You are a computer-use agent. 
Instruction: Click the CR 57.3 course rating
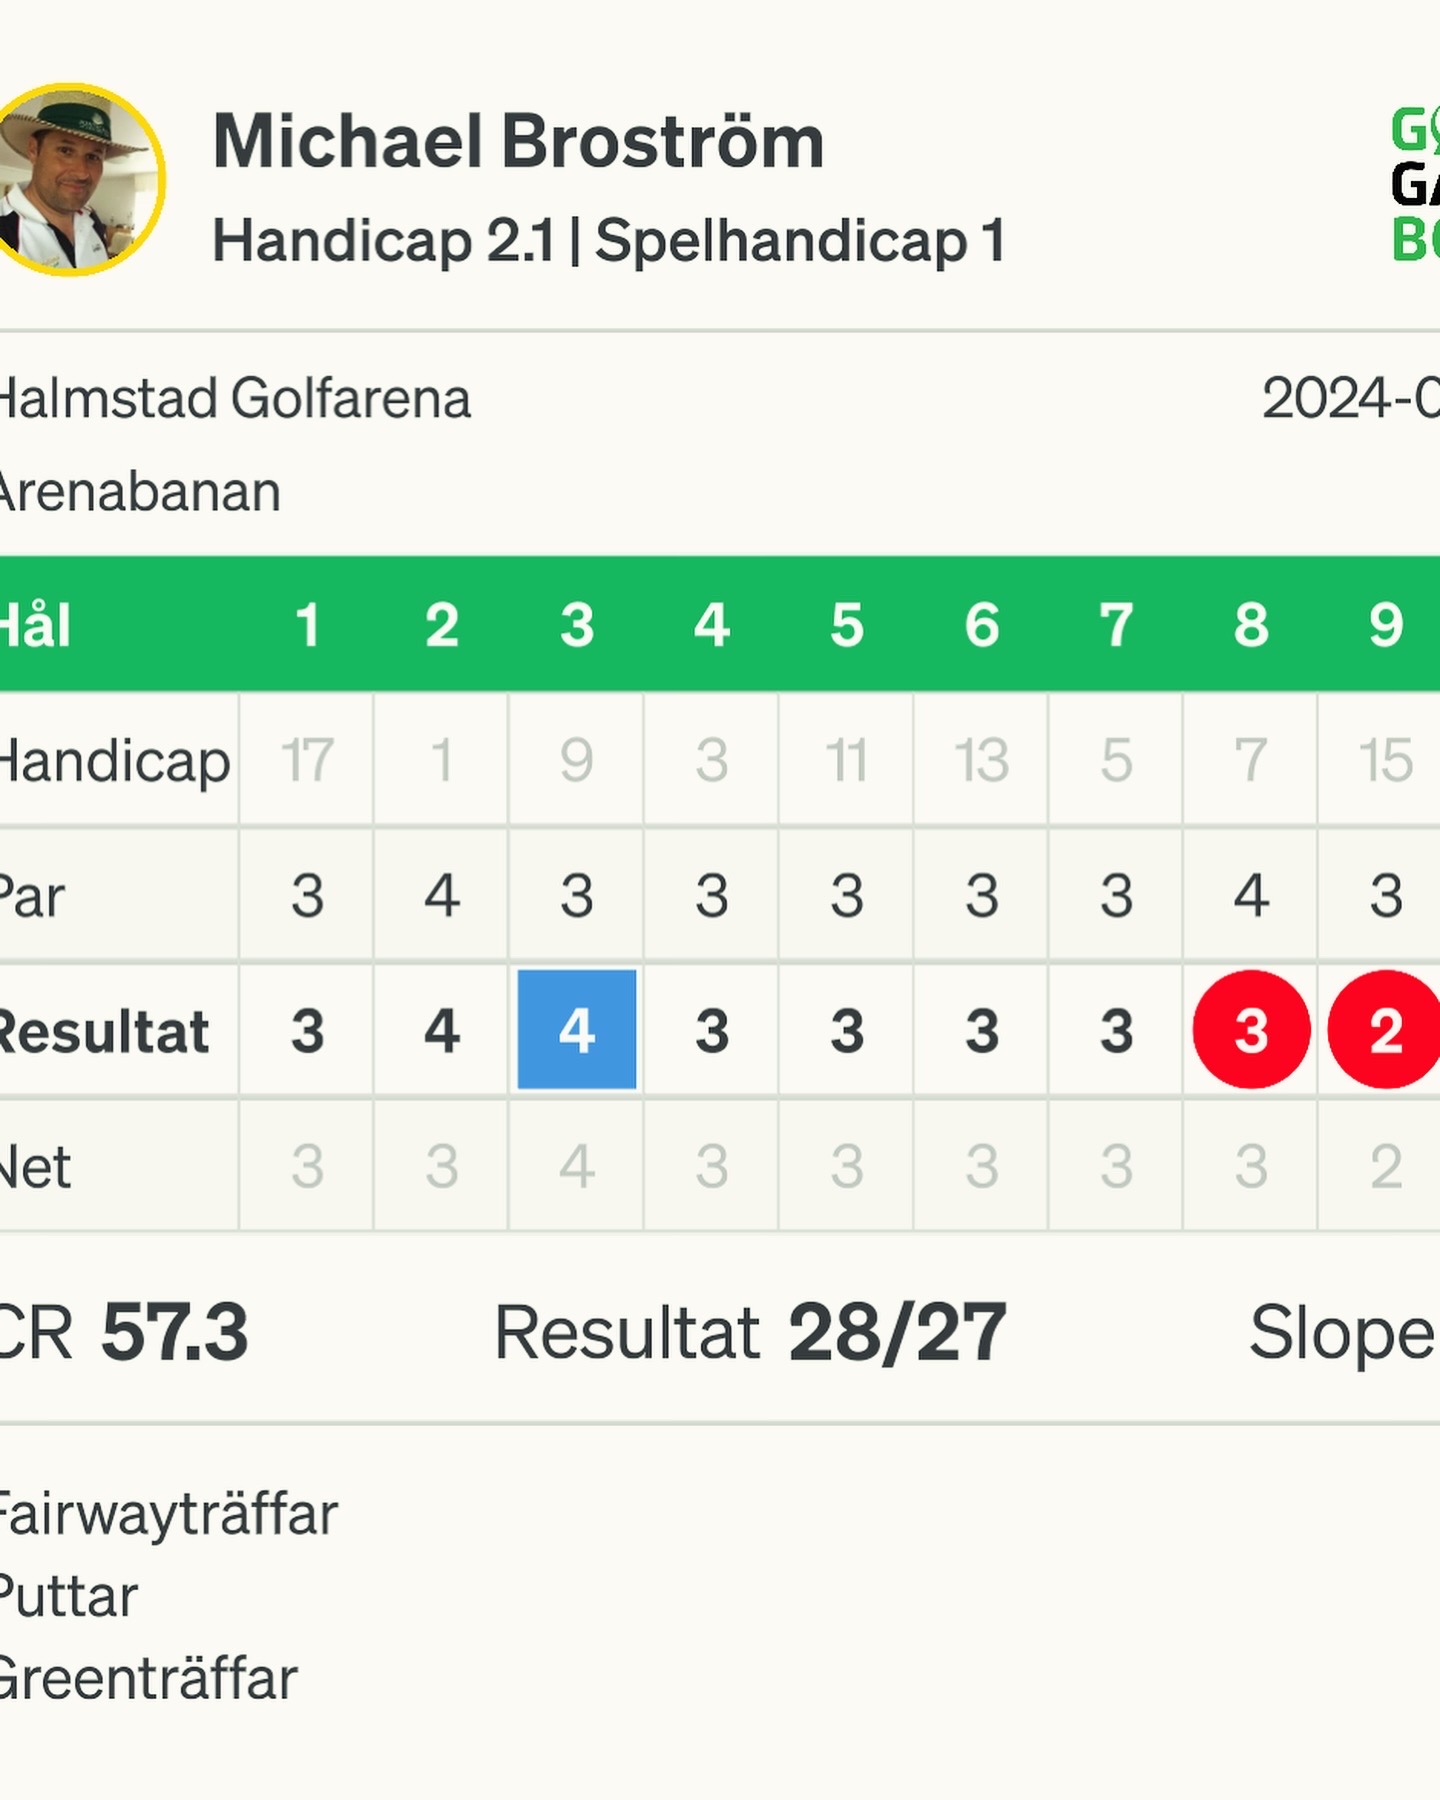(123, 1332)
